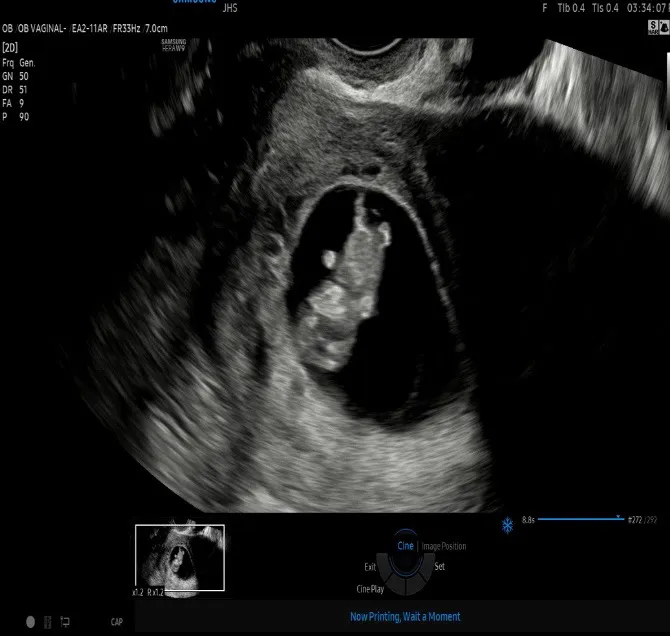Click the zoom navigation thumbnail preview
670x636 pixels.
180,557
